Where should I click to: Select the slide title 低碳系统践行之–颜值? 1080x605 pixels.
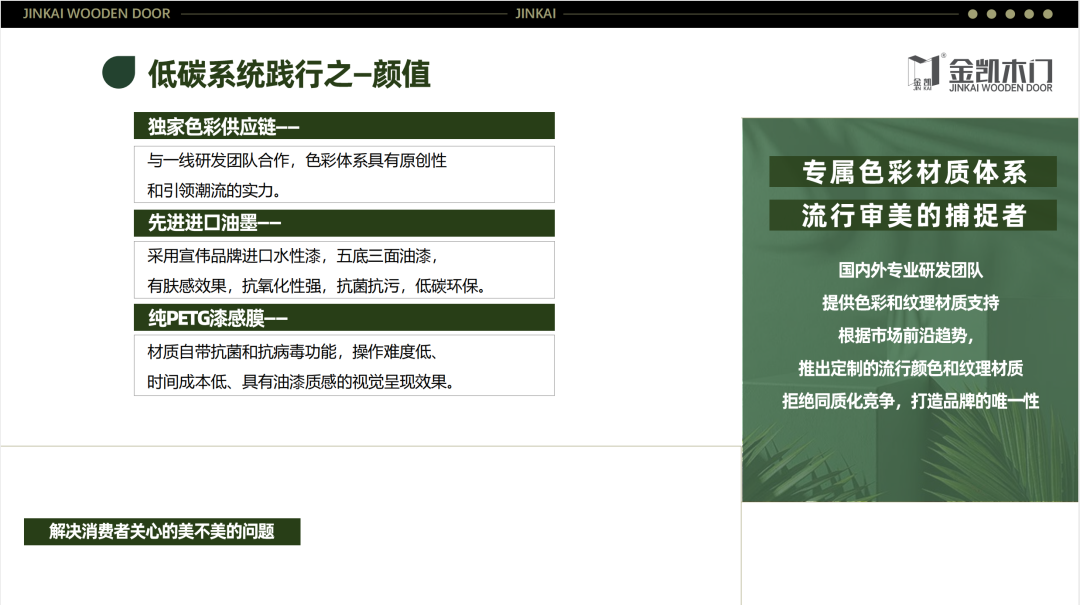click(289, 74)
